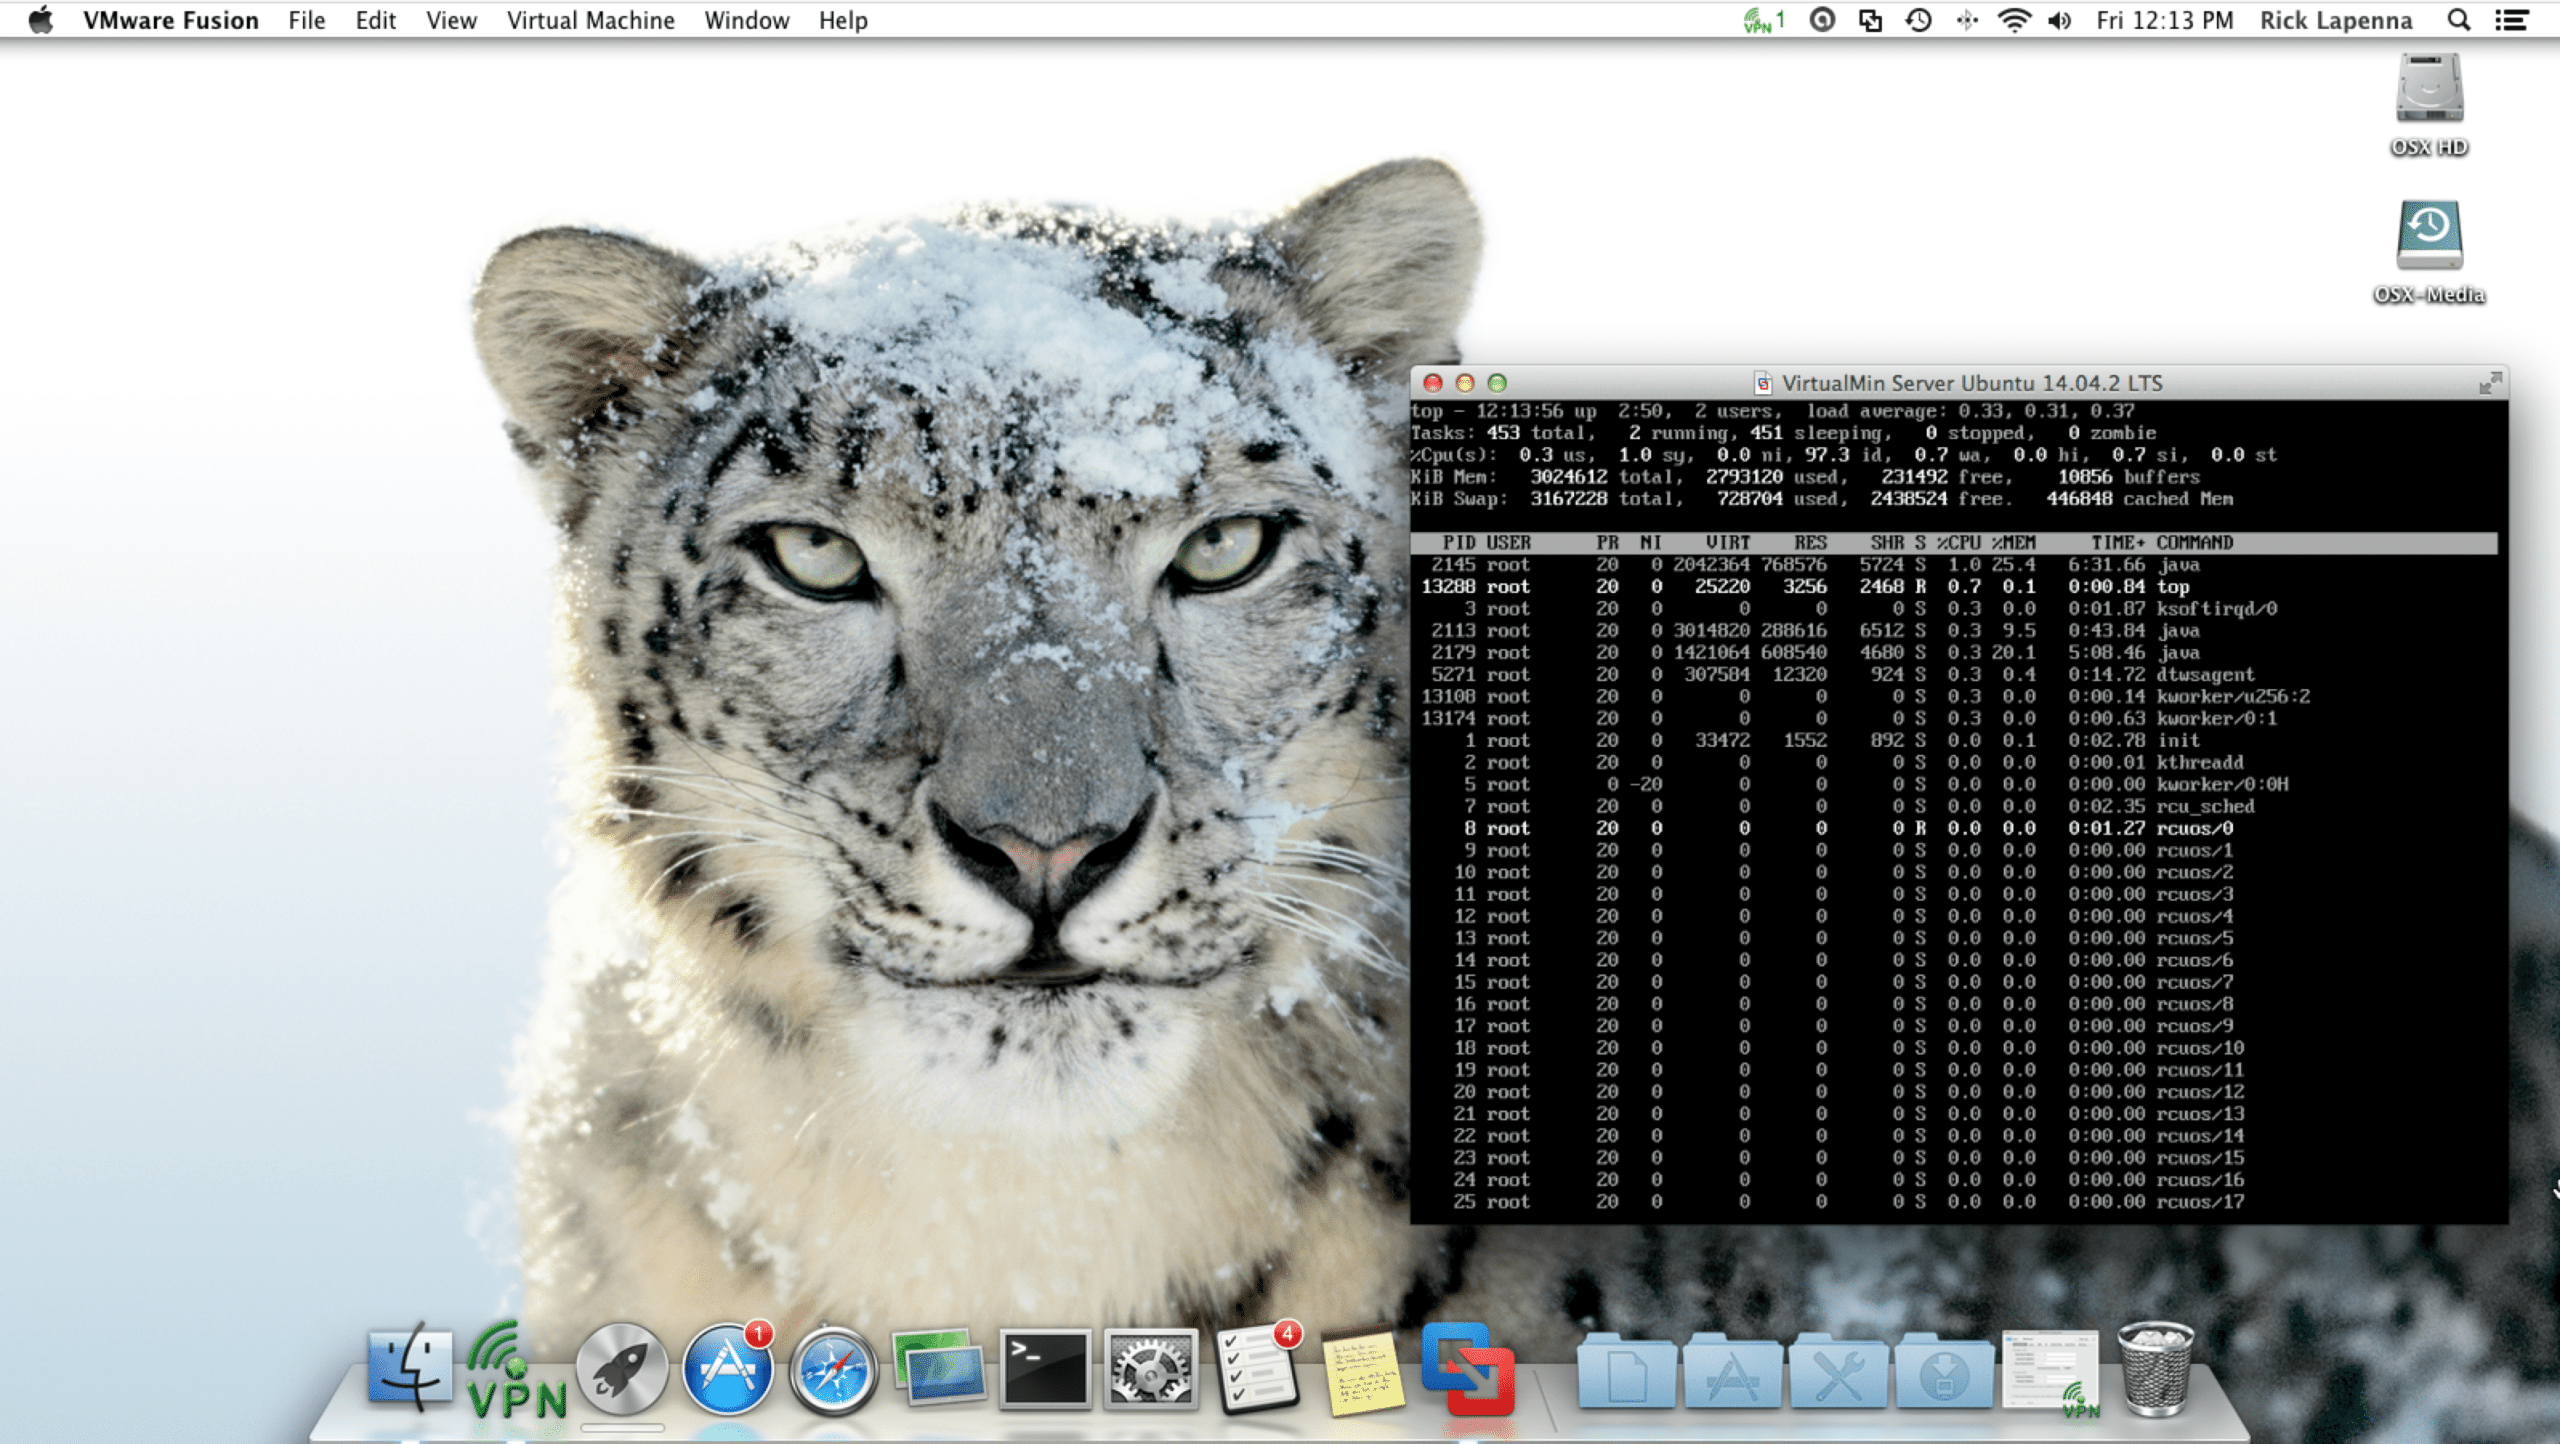Click the Bluetooth menu bar icon
Image resolution: width=2560 pixels, height=1444 pixels.
point(1967,20)
